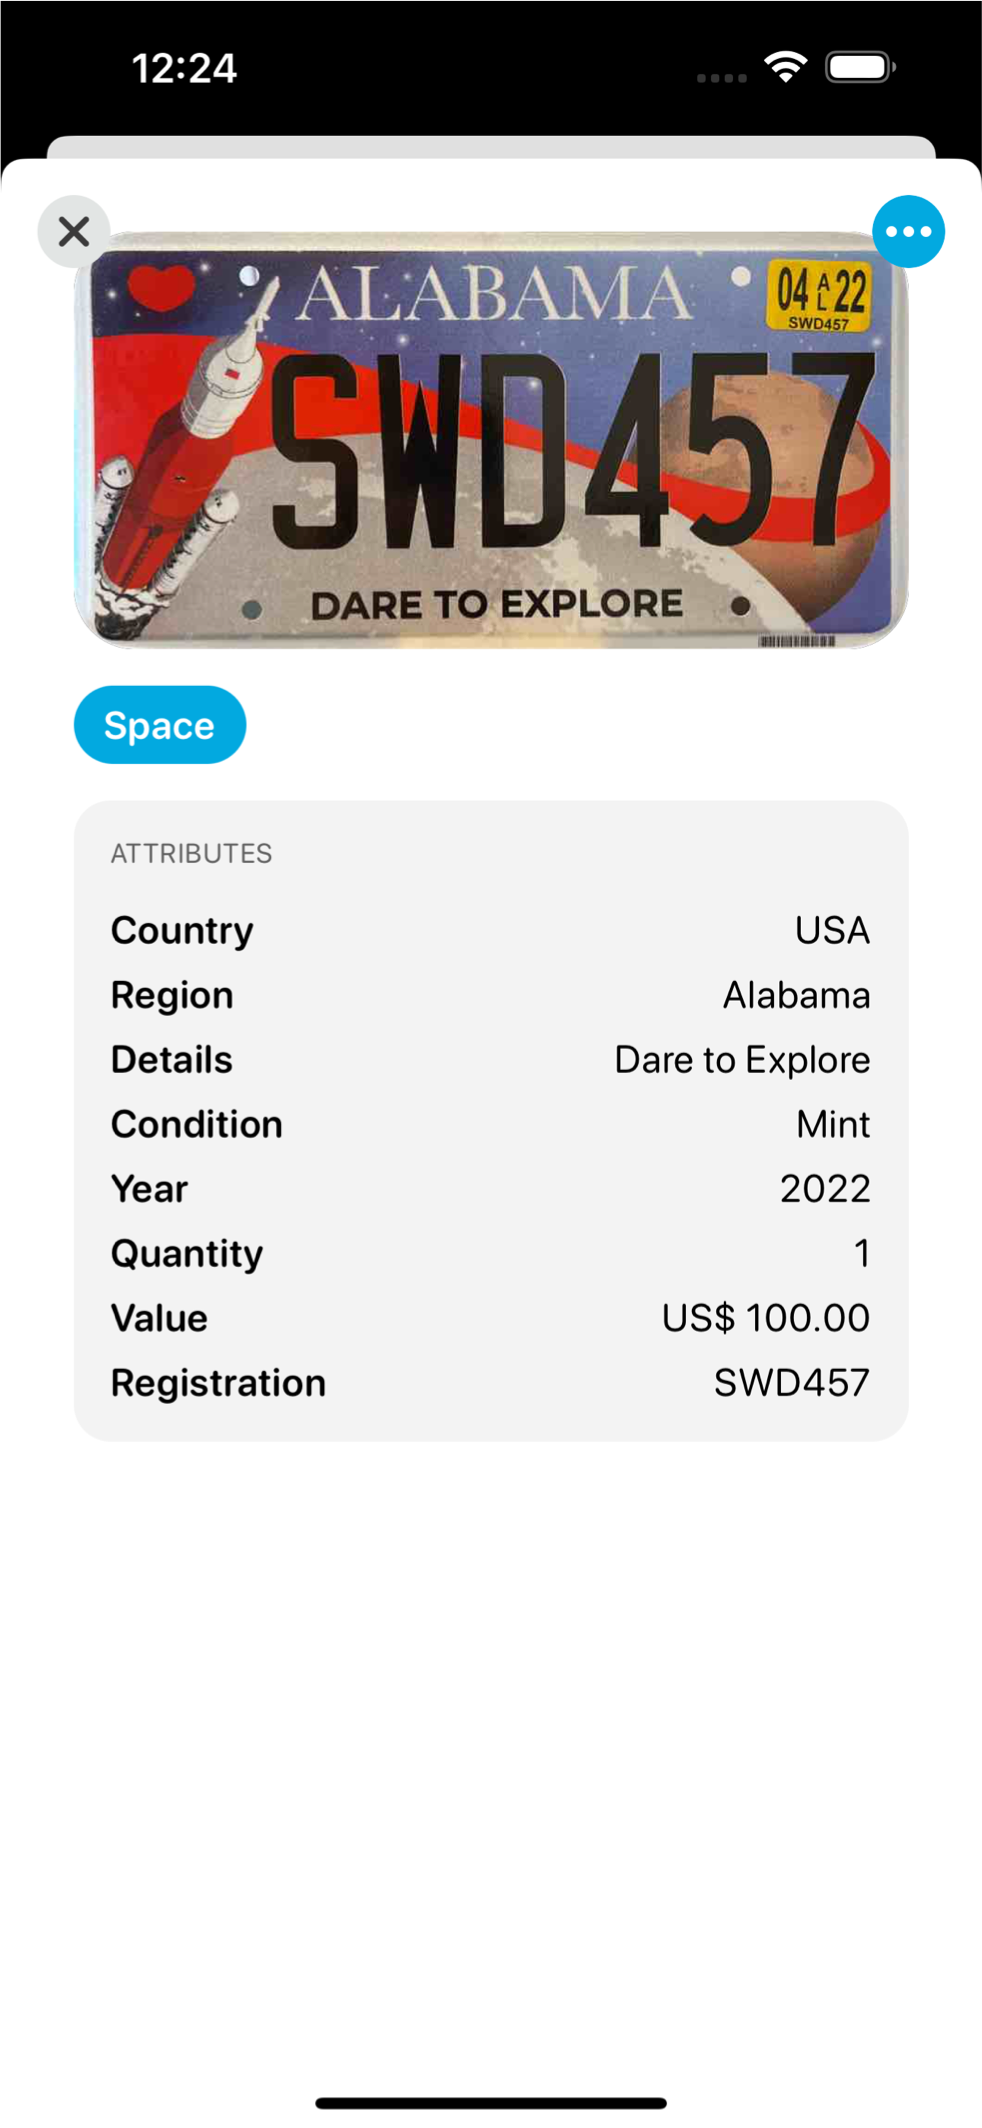Viewport: 982px width, 2128px height.
Task: Select the USA country value
Action: [832, 931]
